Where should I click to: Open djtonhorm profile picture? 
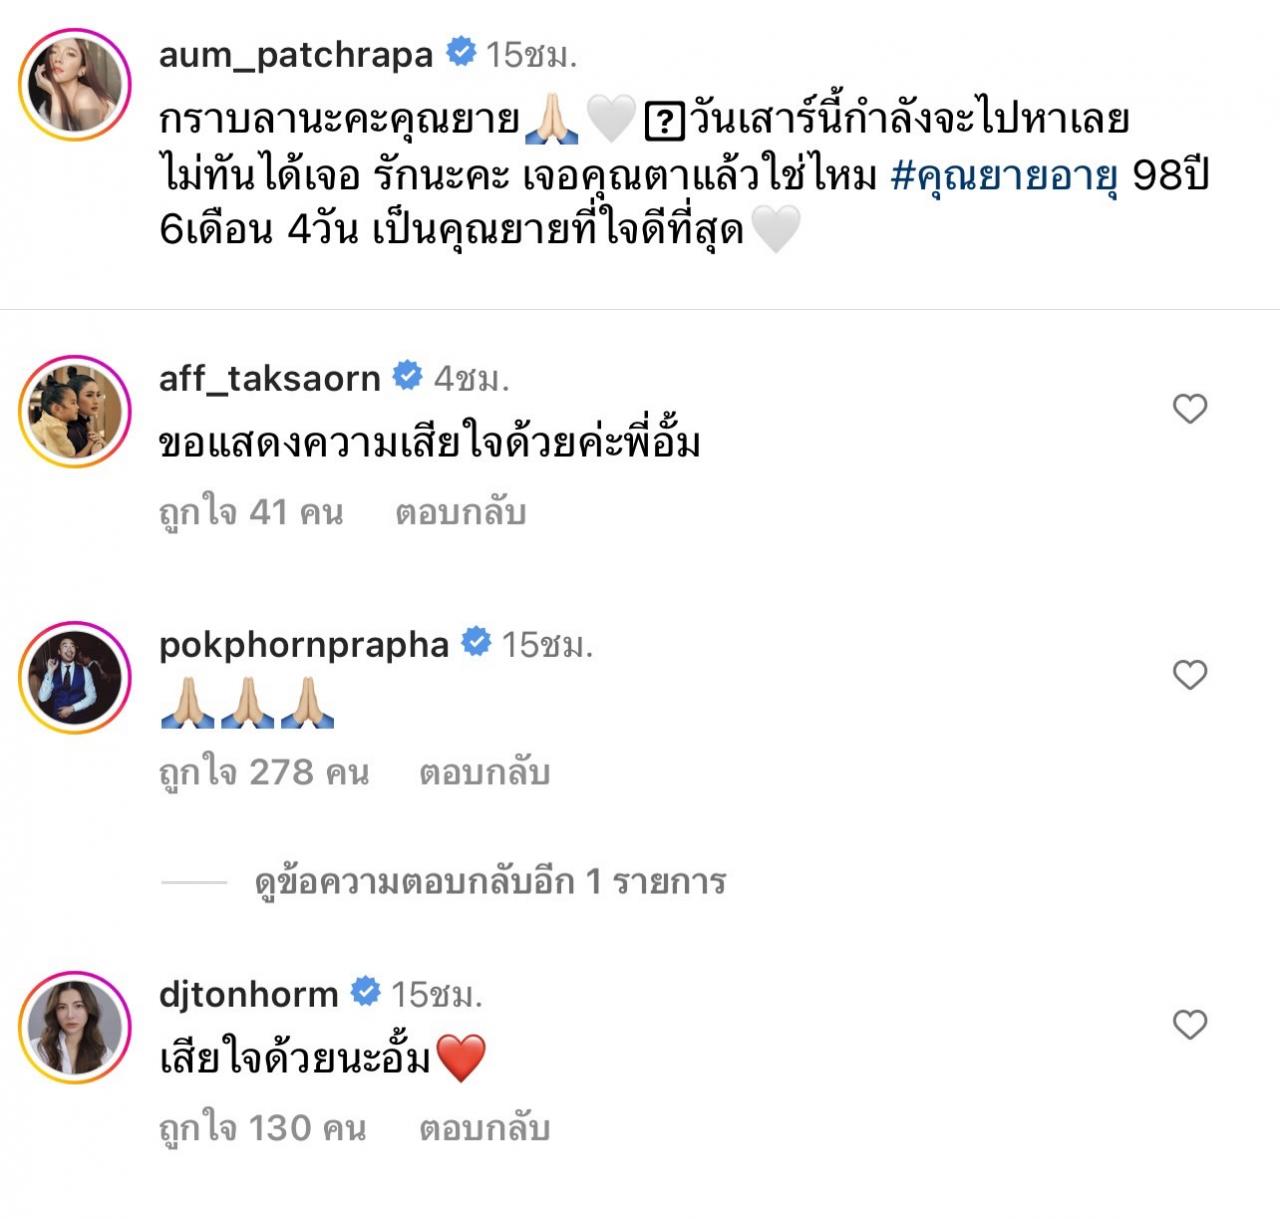point(75,1027)
